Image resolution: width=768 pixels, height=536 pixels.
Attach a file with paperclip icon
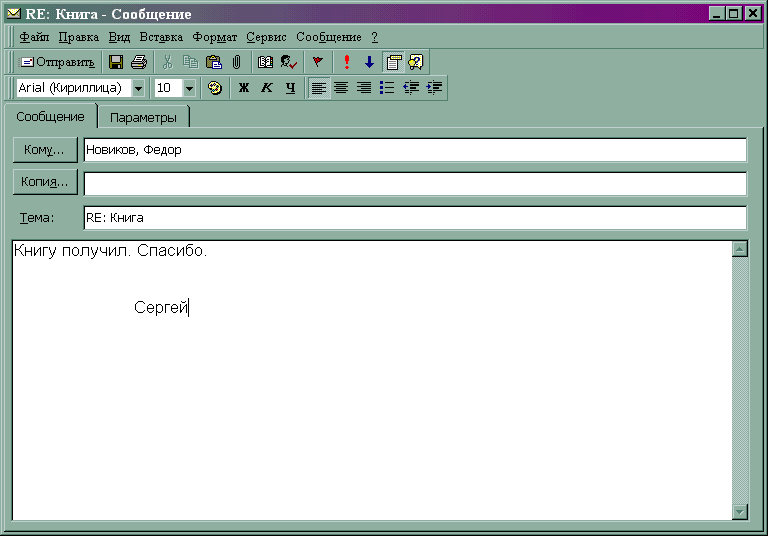(x=237, y=62)
